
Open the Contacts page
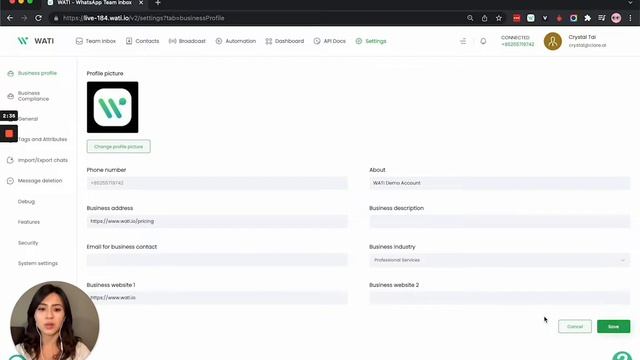tap(142, 41)
